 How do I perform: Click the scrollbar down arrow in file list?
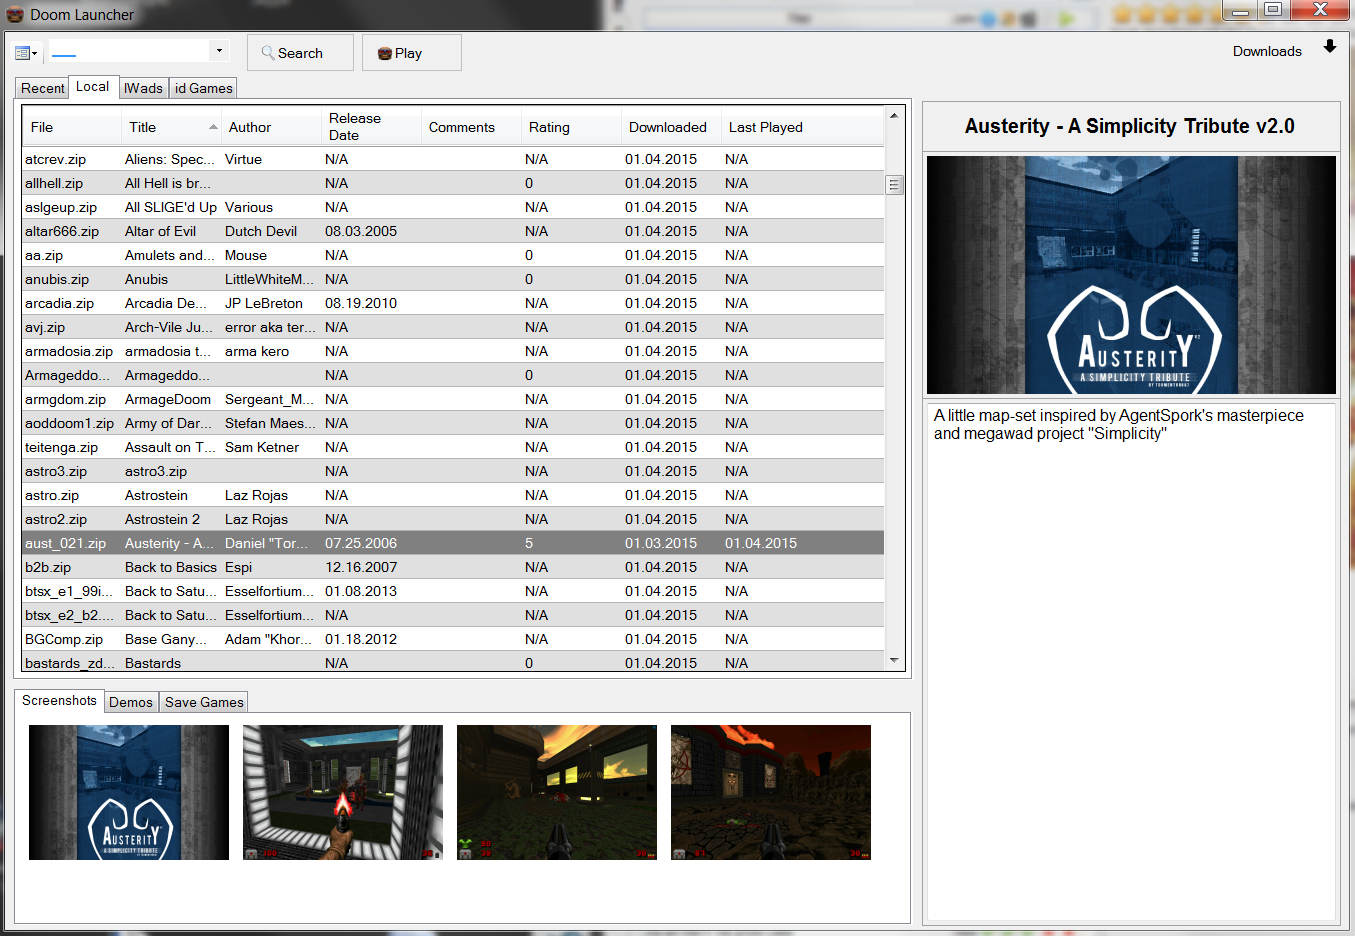[x=894, y=661]
